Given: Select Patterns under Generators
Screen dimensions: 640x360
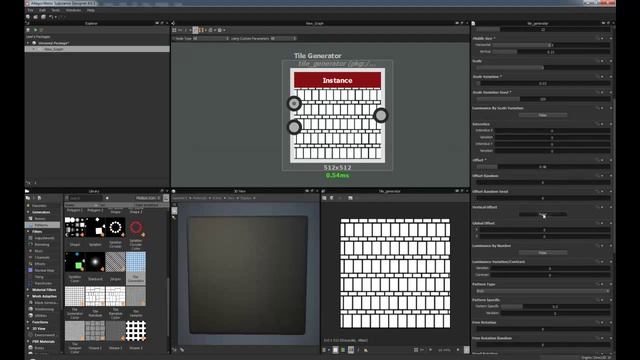Looking at the screenshot, I should pyautogui.click(x=41, y=225).
